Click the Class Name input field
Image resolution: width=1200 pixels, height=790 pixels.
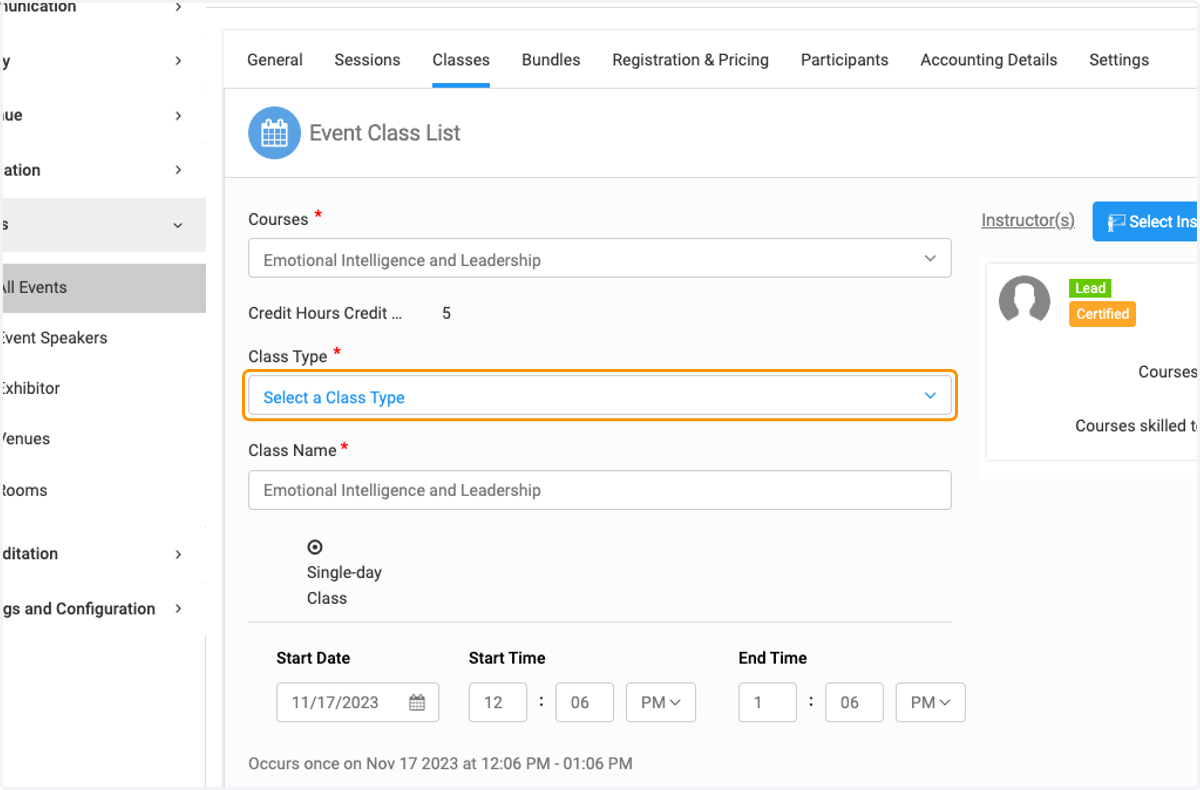pyautogui.click(x=600, y=490)
